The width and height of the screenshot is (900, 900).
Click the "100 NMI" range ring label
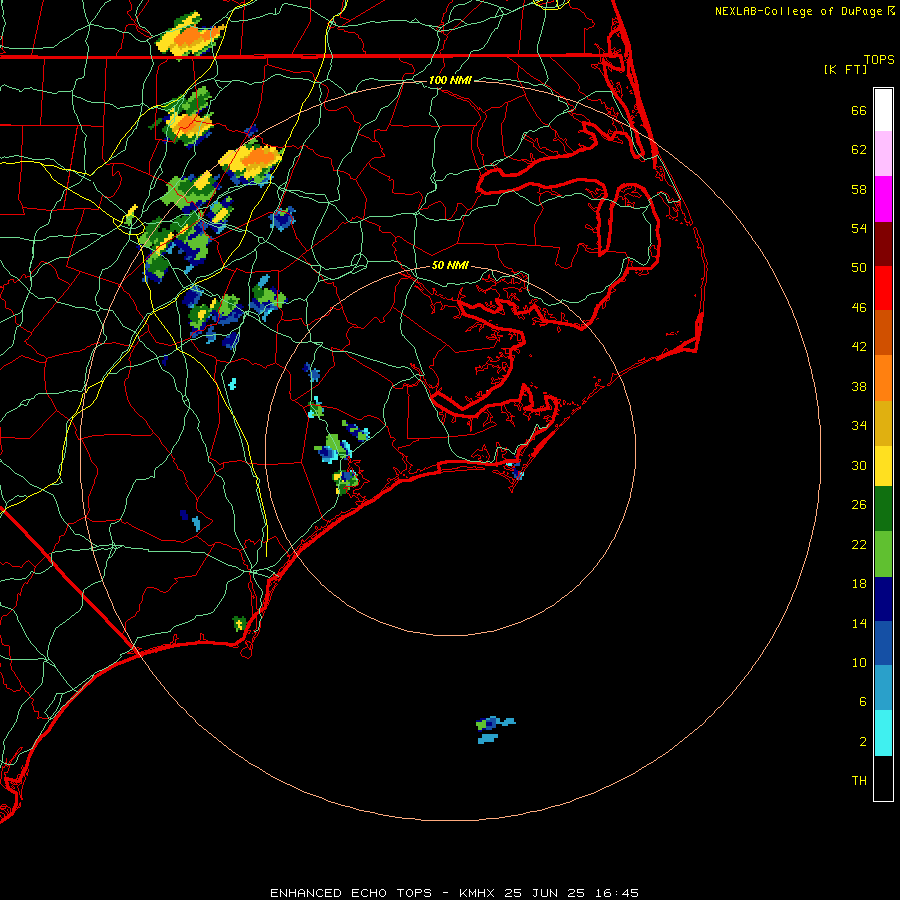450,80
